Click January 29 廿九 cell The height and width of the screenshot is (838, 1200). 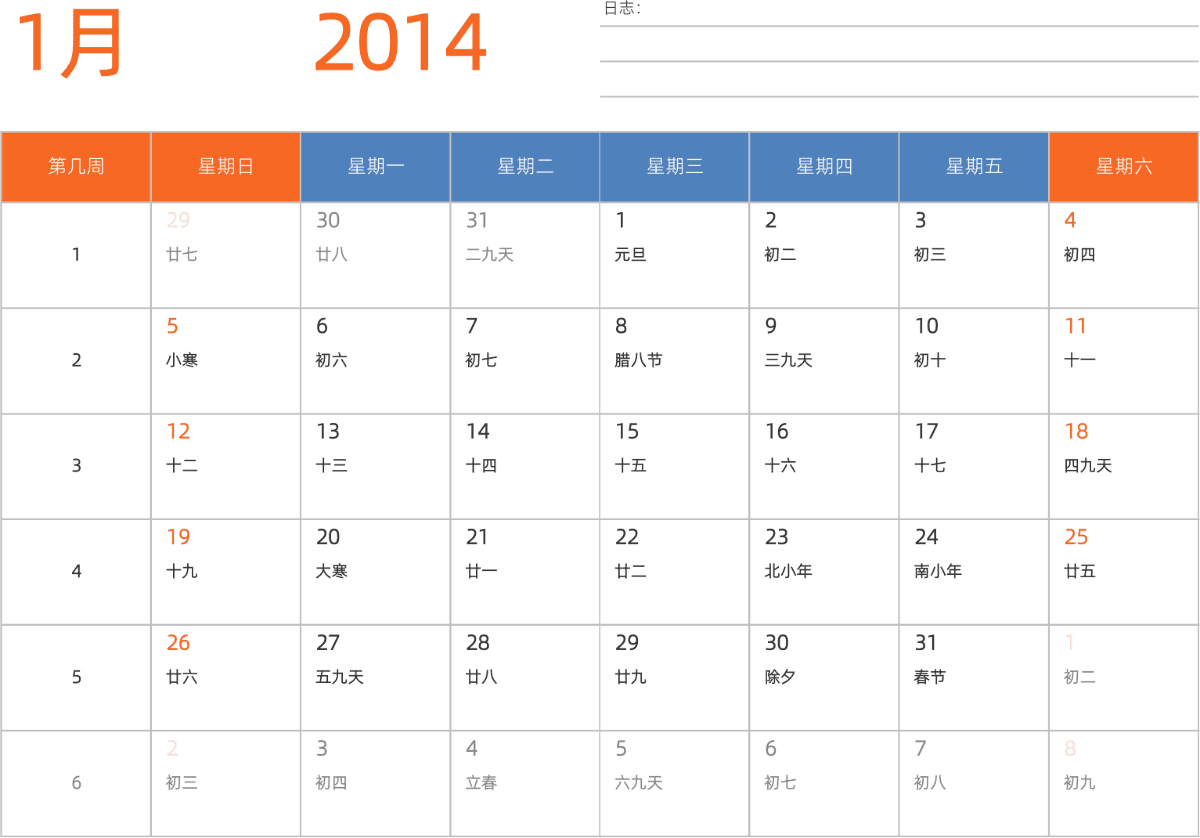(x=674, y=678)
